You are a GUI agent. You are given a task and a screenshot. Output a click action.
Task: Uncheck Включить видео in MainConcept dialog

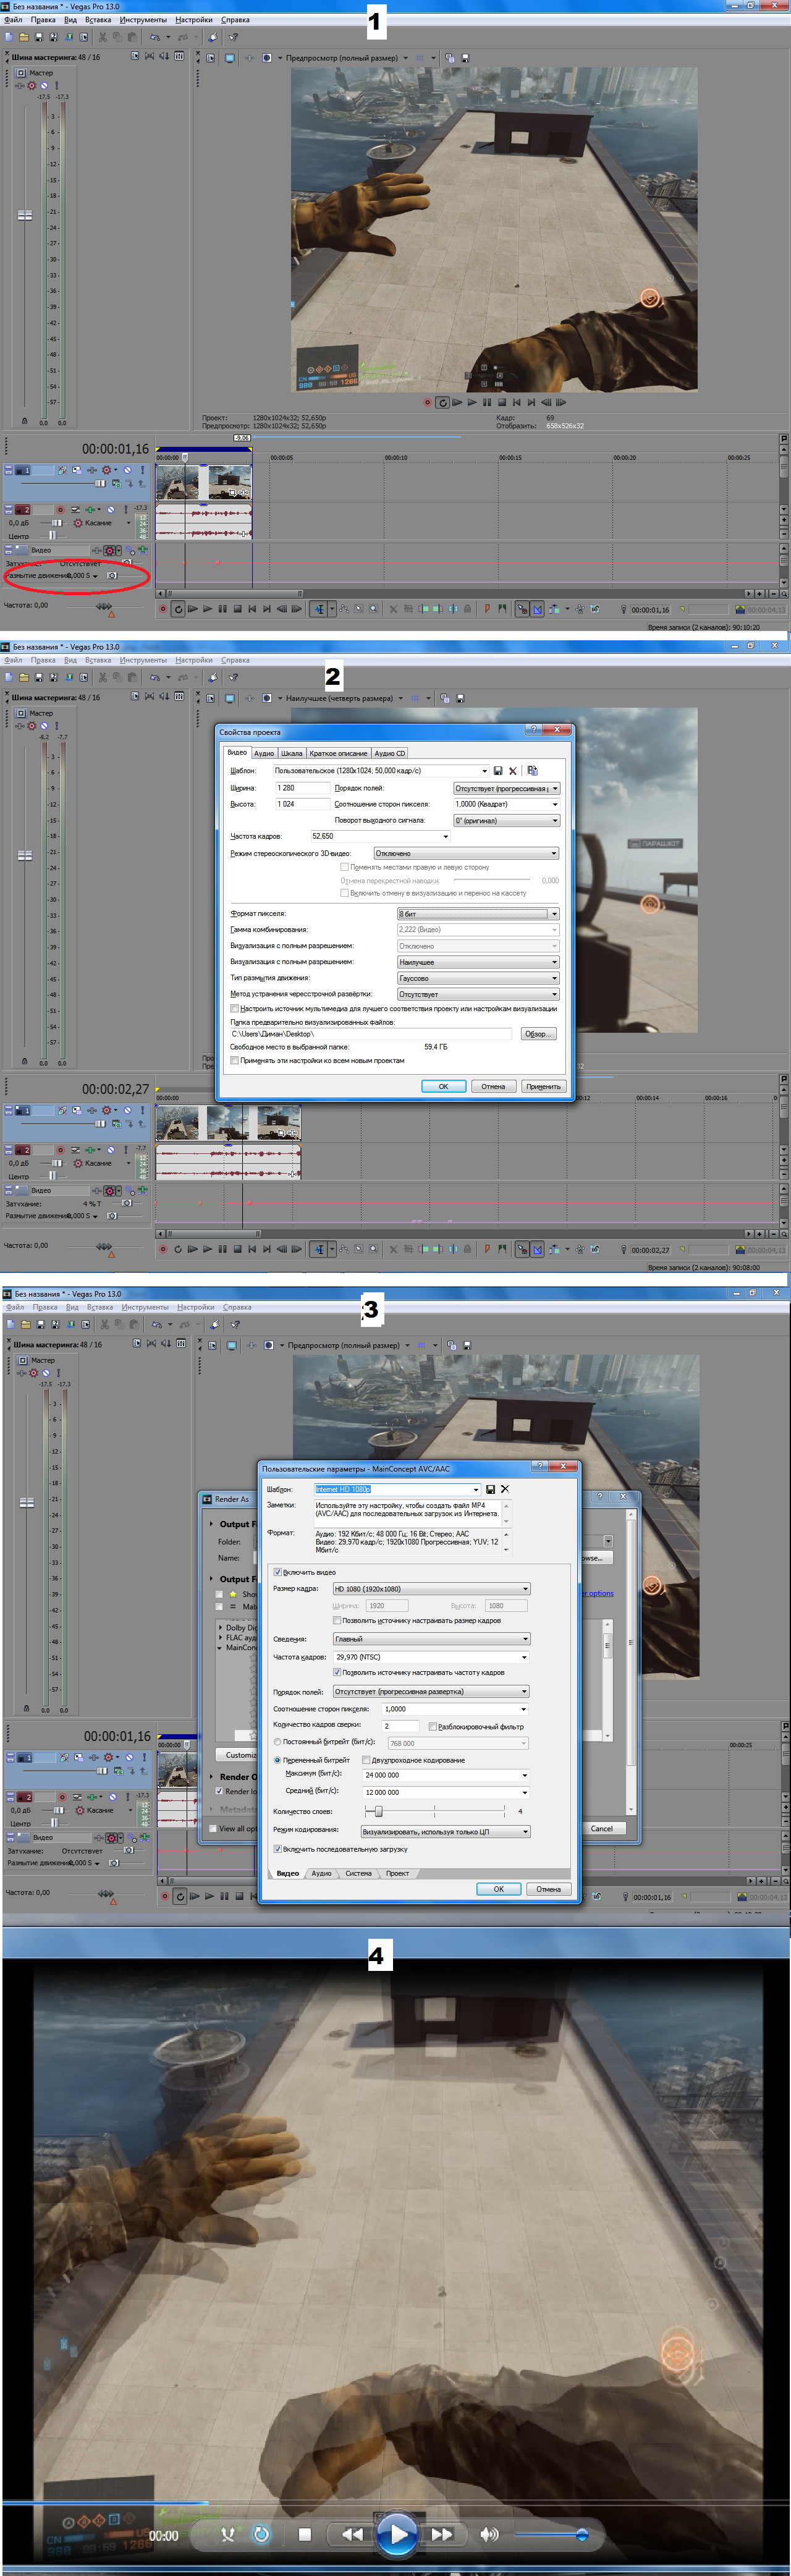(x=278, y=1572)
